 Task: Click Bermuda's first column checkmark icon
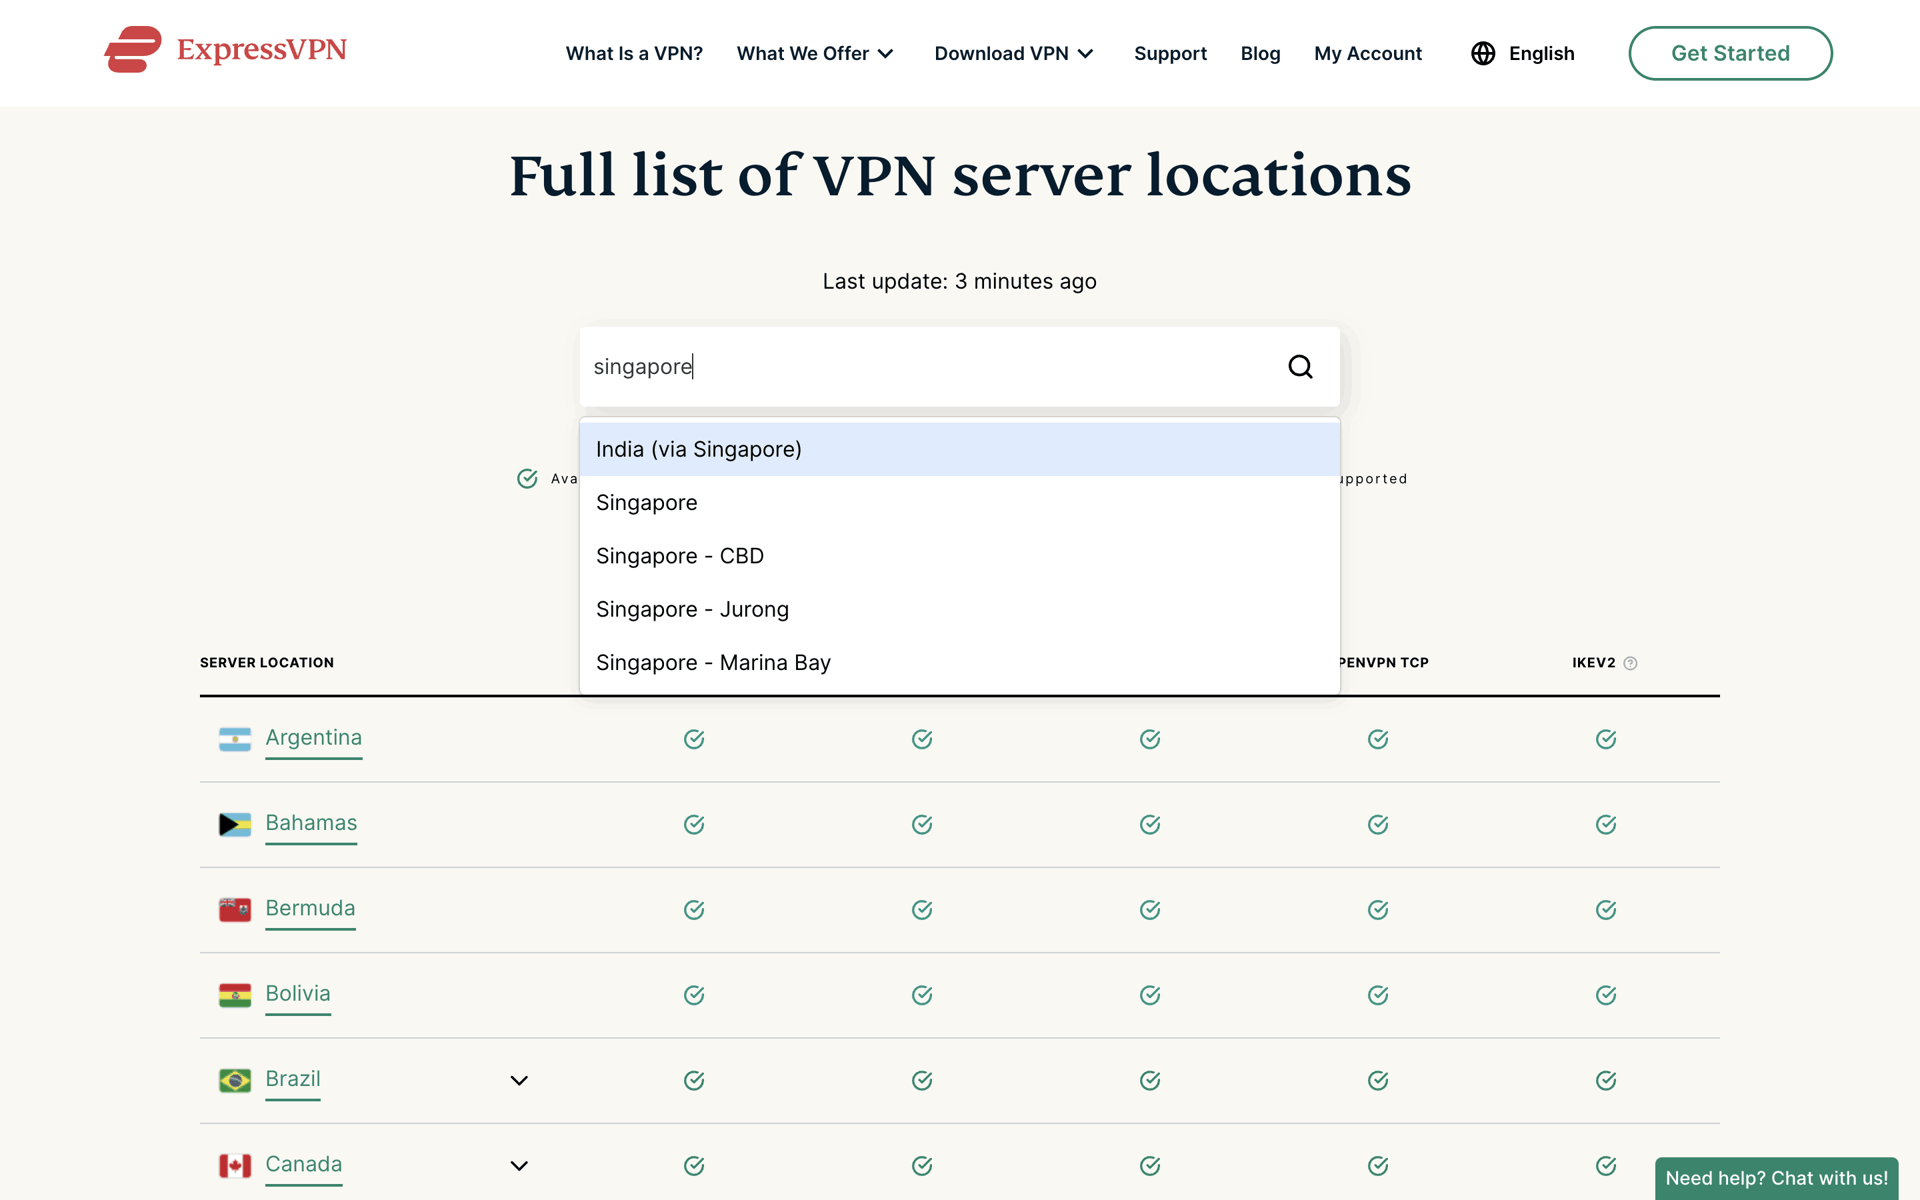[x=694, y=910]
